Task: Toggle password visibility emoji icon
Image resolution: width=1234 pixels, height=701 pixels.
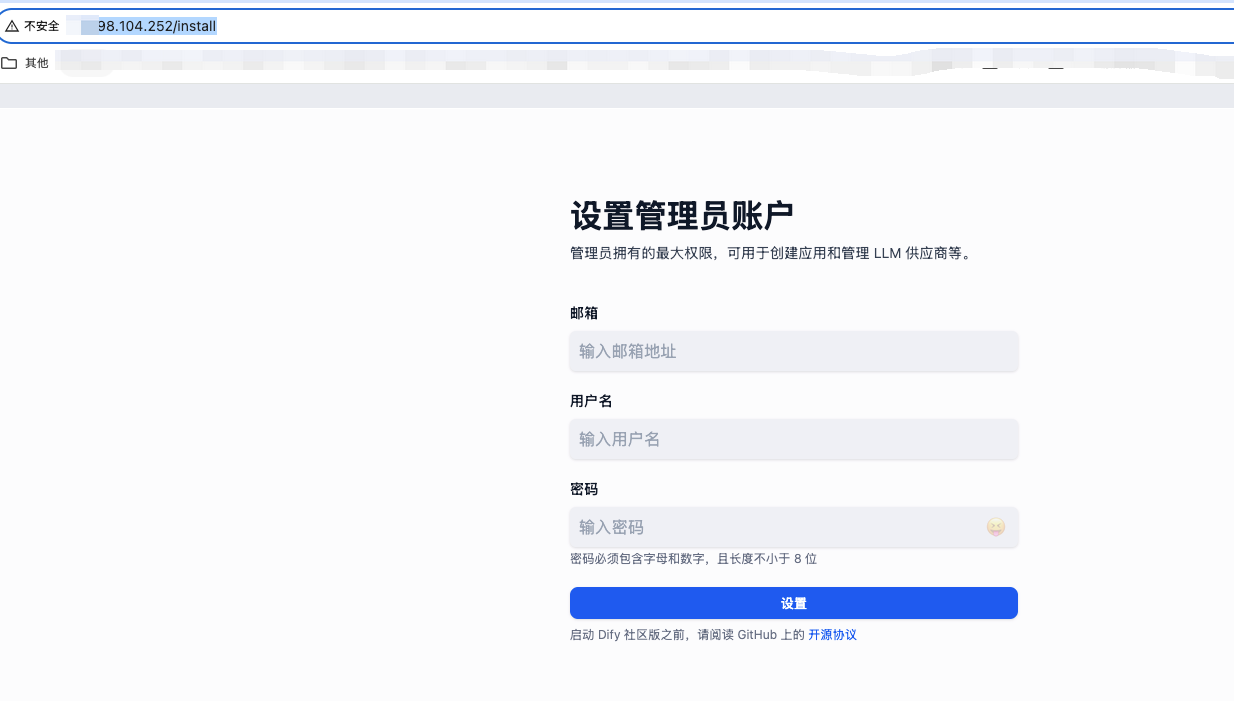Action: point(995,527)
